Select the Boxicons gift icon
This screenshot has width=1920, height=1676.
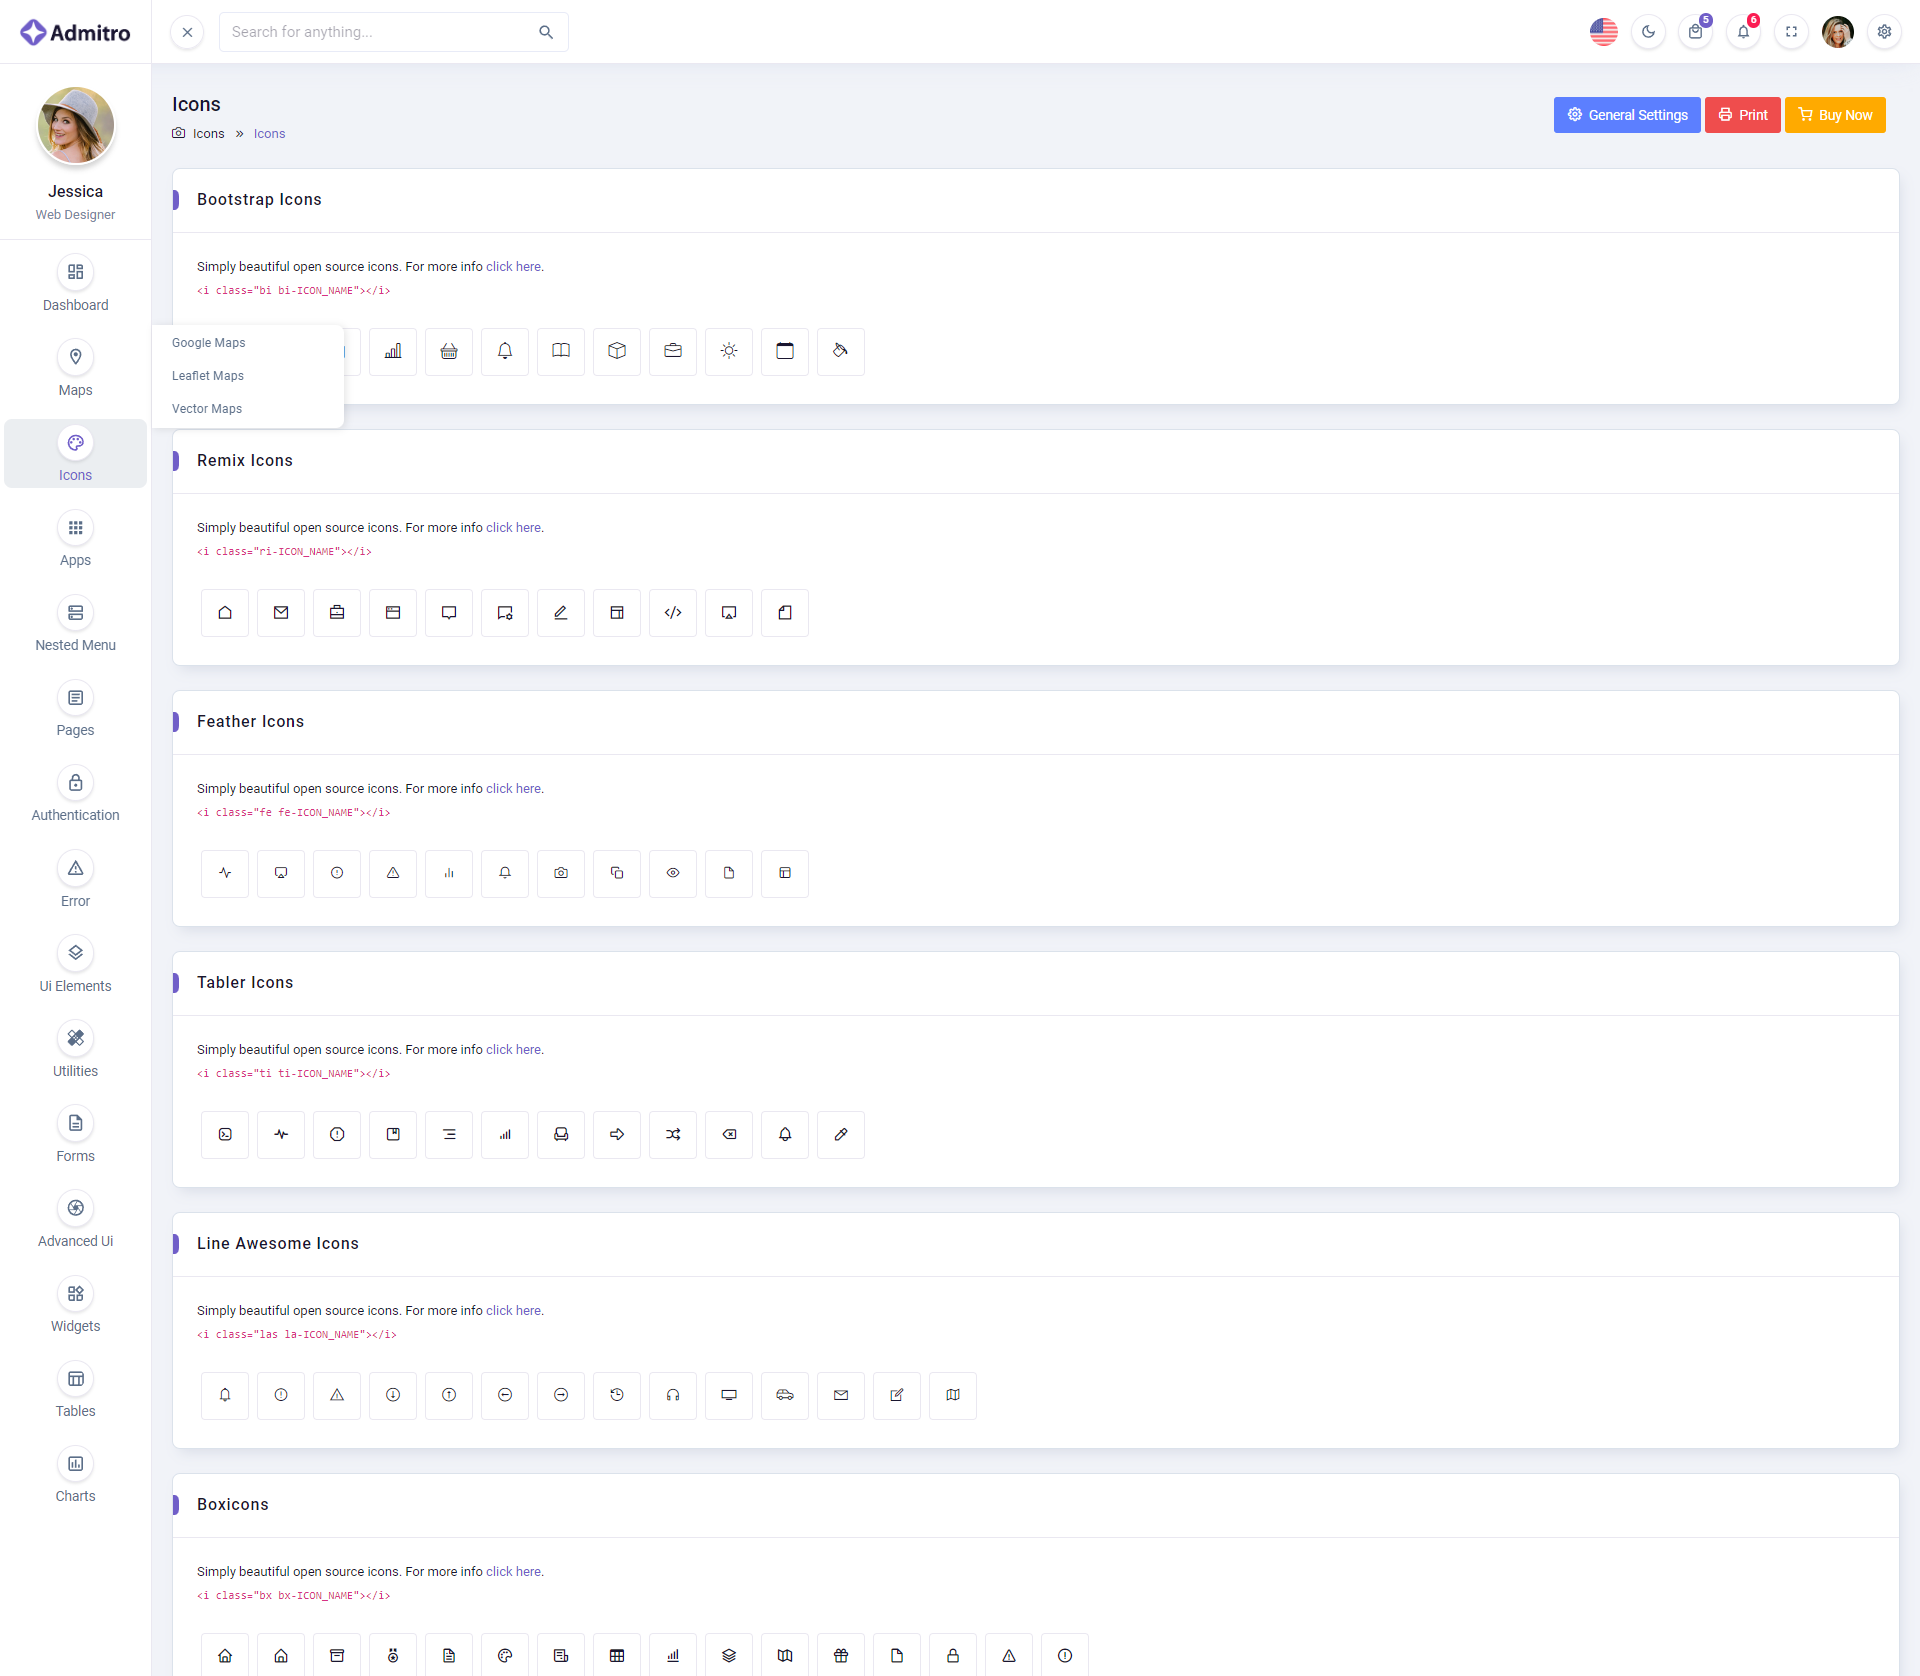841,1656
